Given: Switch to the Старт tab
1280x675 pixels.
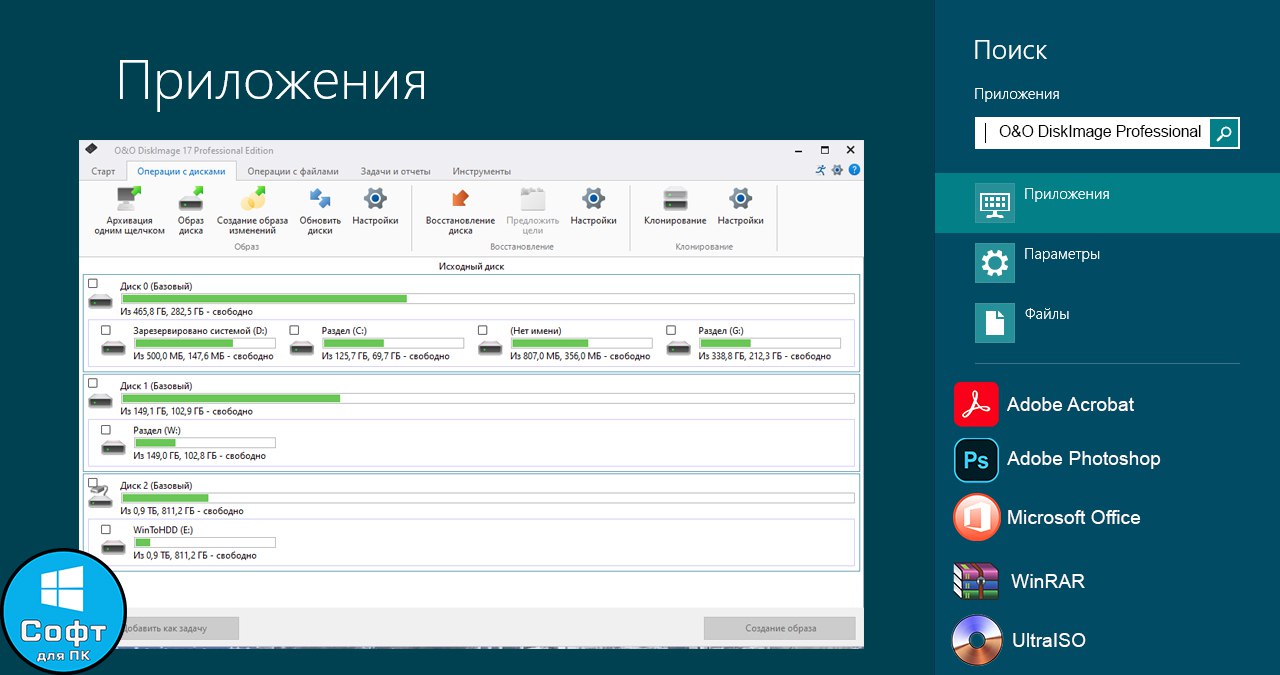Looking at the screenshot, I should click(x=103, y=171).
